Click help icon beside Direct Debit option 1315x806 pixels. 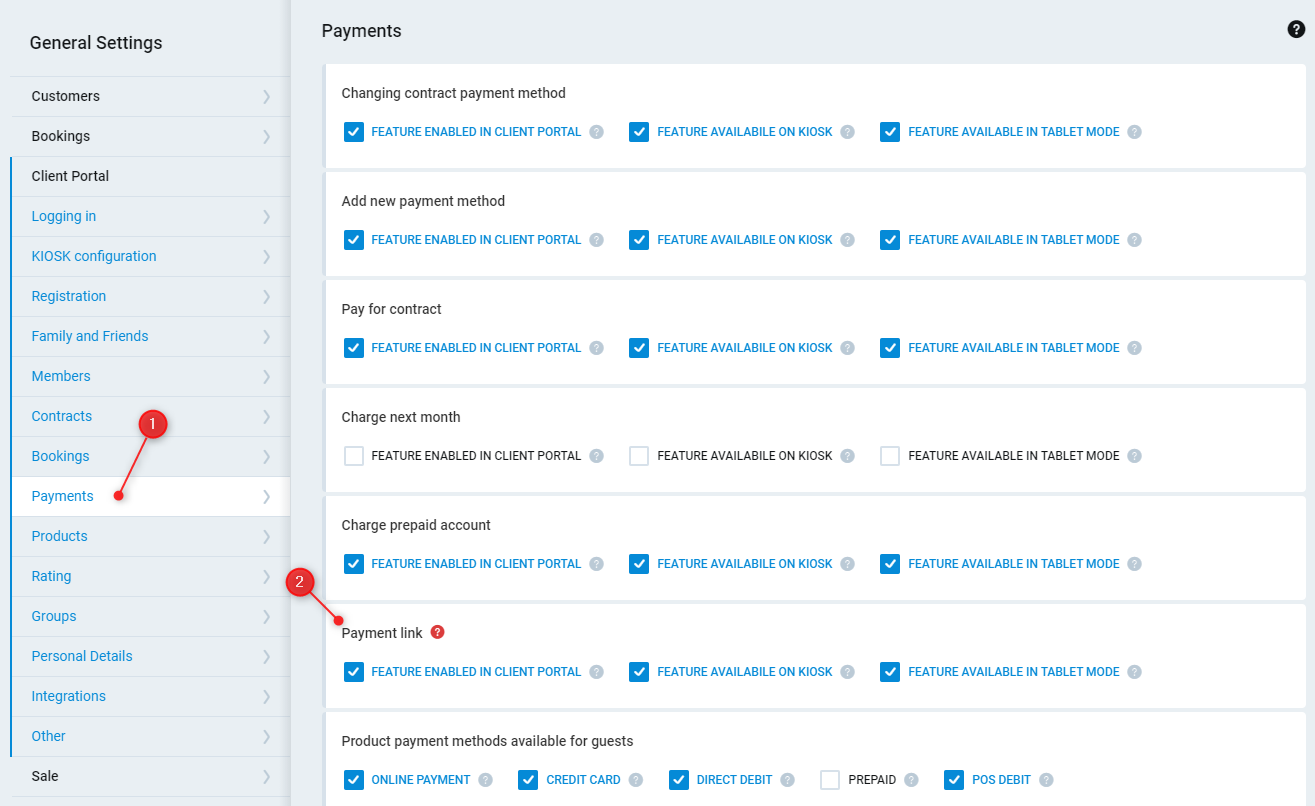788,780
